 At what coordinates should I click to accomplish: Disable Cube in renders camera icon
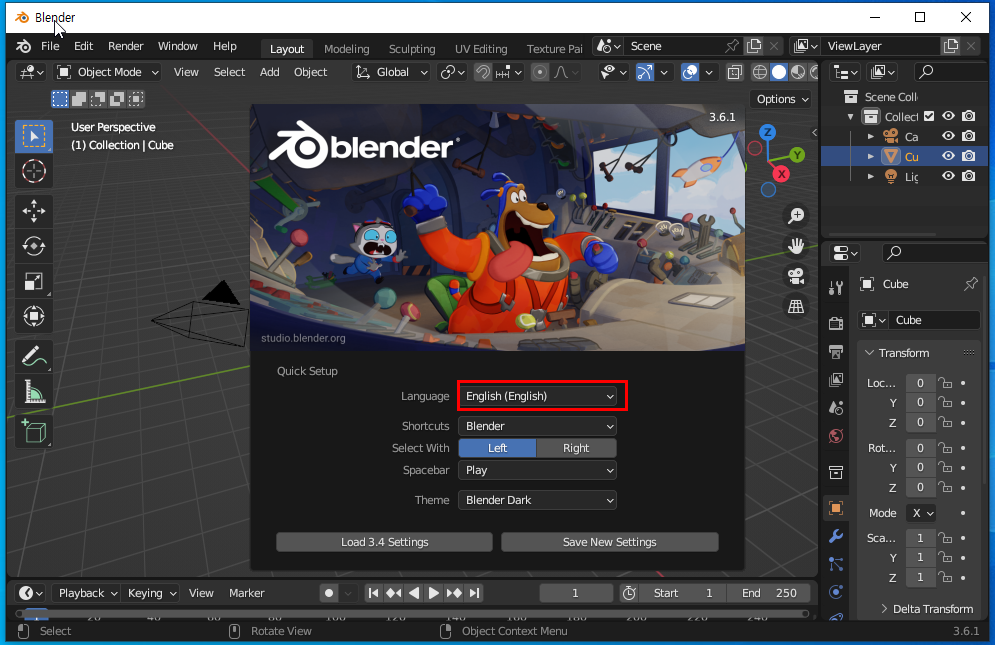[968, 156]
